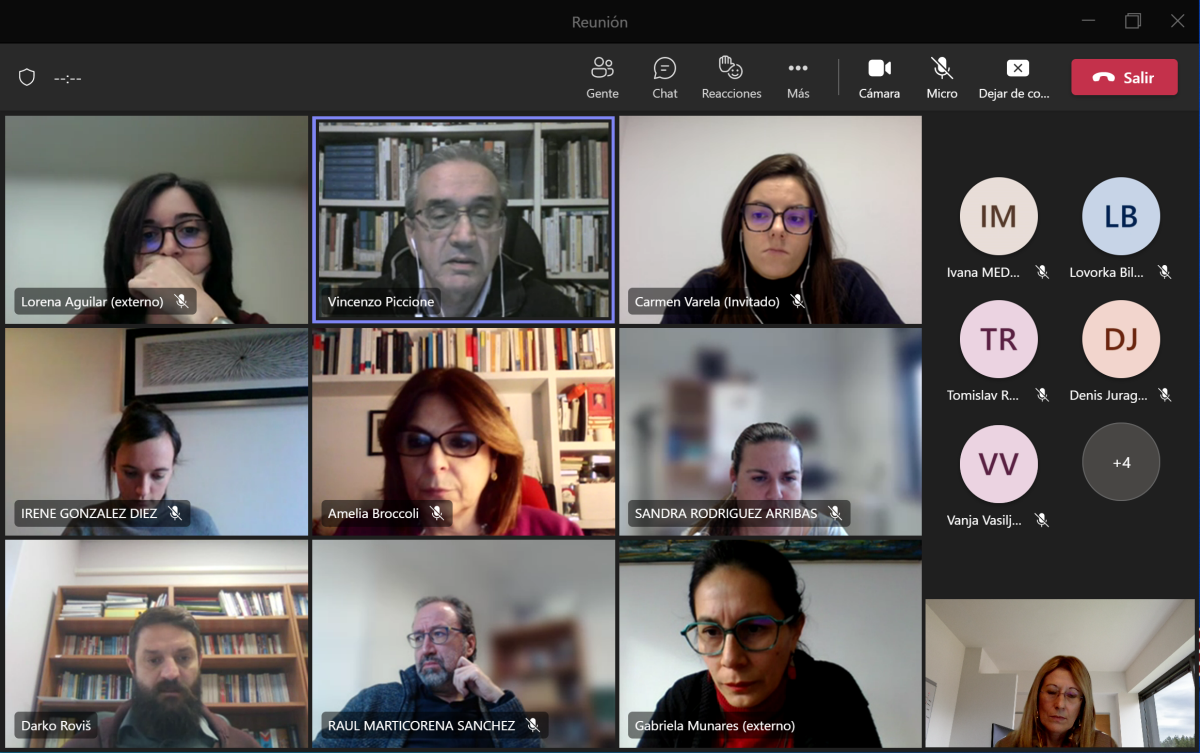Click the Darko Roviš name label
1200x753 pixels.
[56, 725]
